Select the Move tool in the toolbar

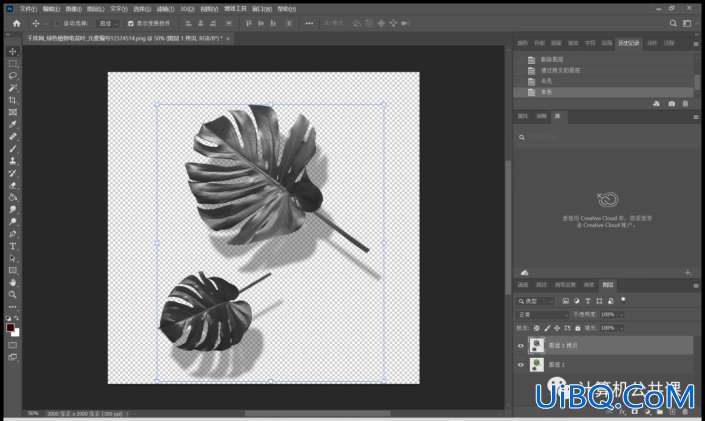[x=13, y=52]
